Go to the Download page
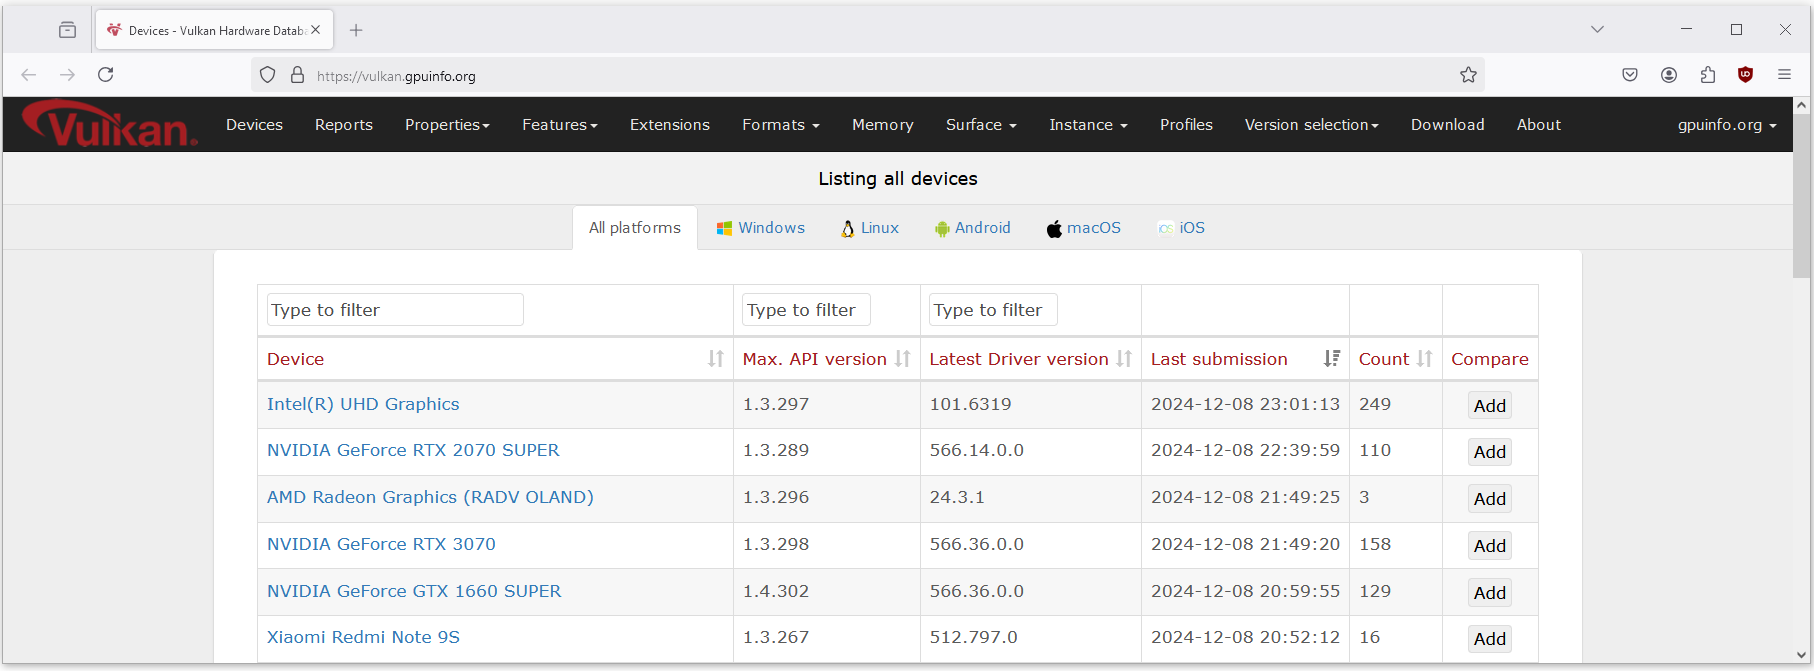Screen dimensions: 1814x671 [x=1448, y=125]
